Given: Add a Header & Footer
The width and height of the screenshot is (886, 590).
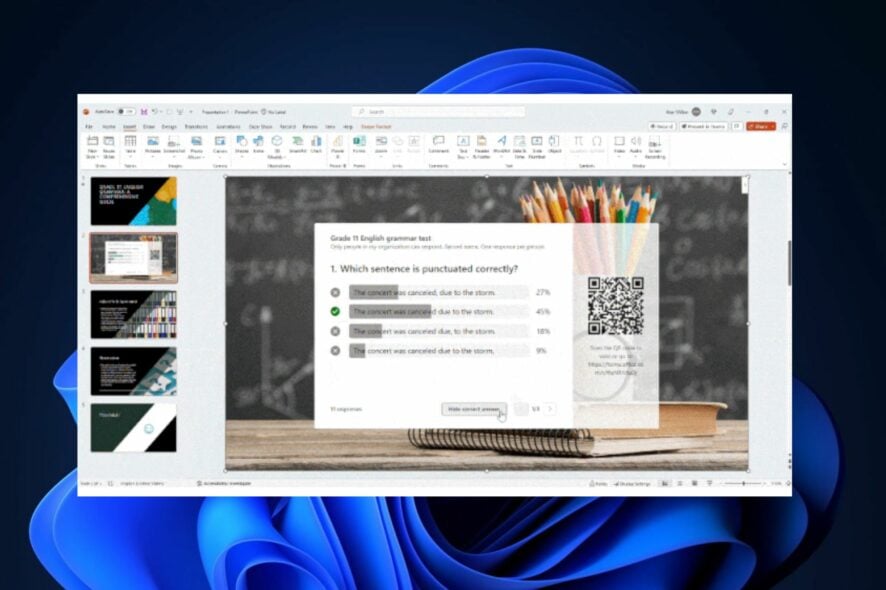Looking at the screenshot, I should click(482, 142).
